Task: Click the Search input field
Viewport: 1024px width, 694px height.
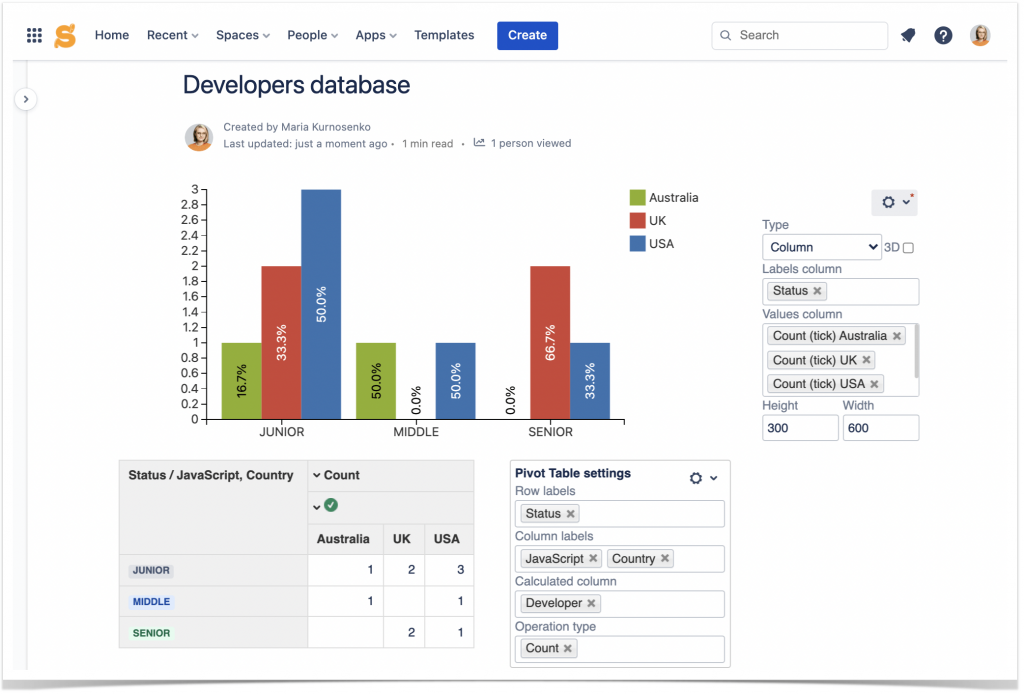Action: point(799,35)
